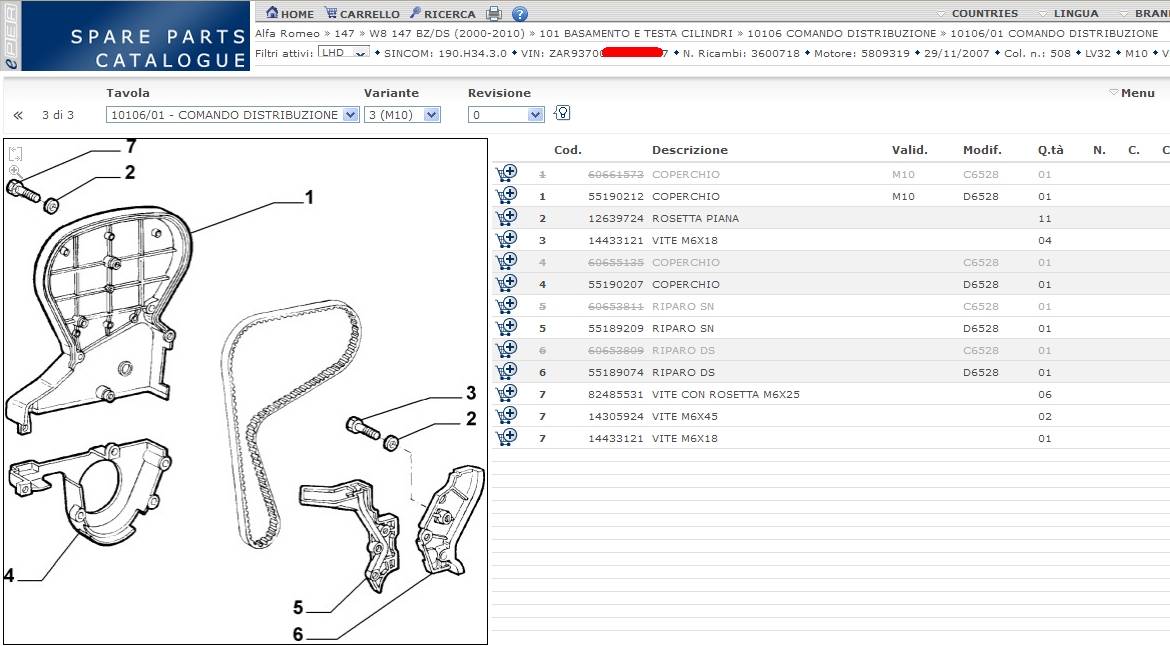Screen dimensions: 1170x646
Task: Add RIPARO DS 55189074 to cart
Action: click(x=507, y=371)
